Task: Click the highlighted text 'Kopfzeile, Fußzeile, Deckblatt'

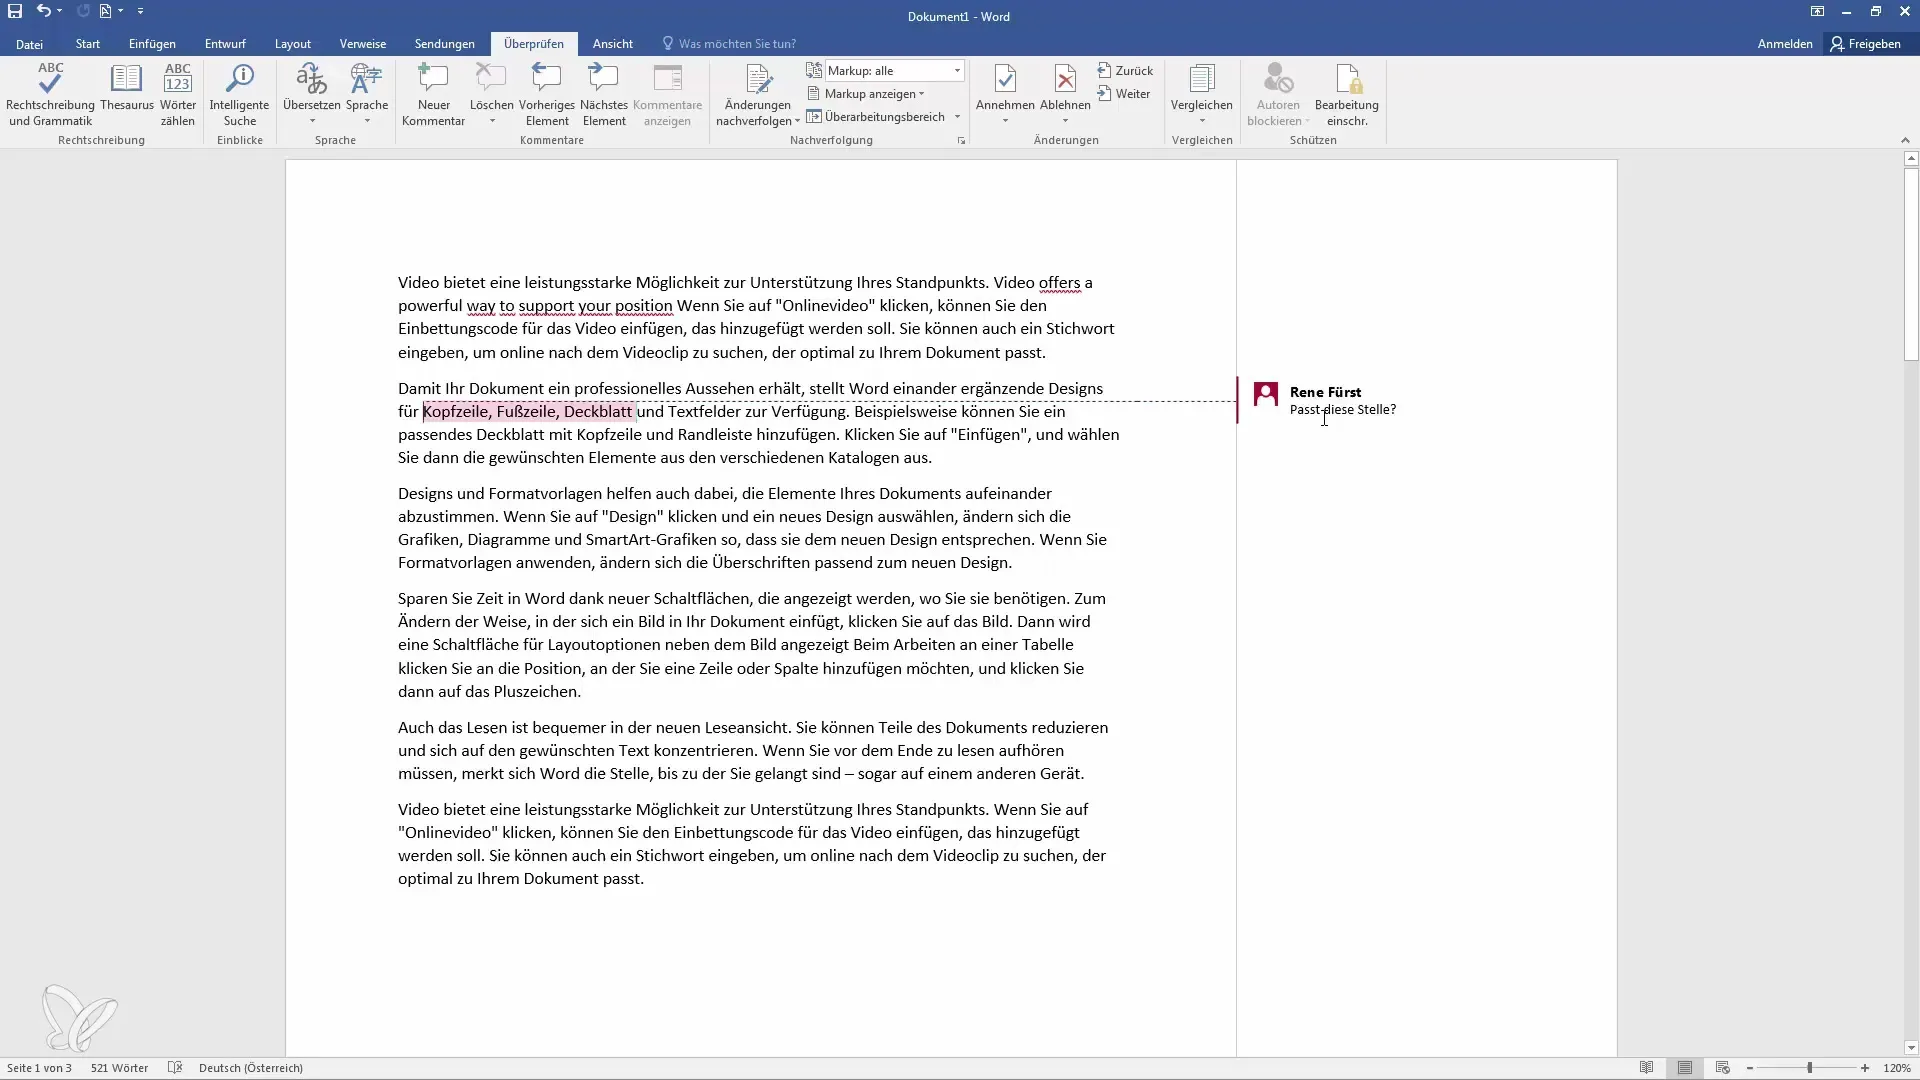Action: click(x=528, y=411)
